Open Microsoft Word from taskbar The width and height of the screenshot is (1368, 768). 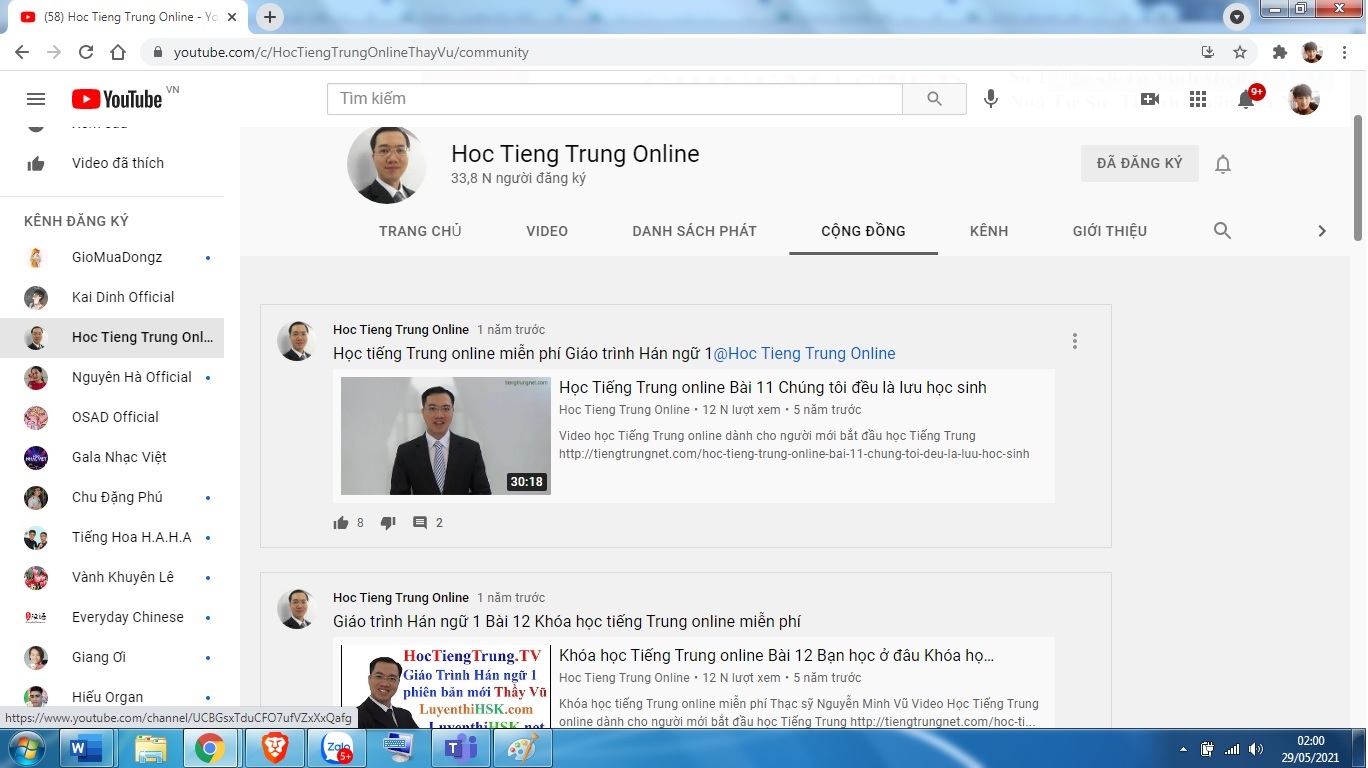point(87,748)
